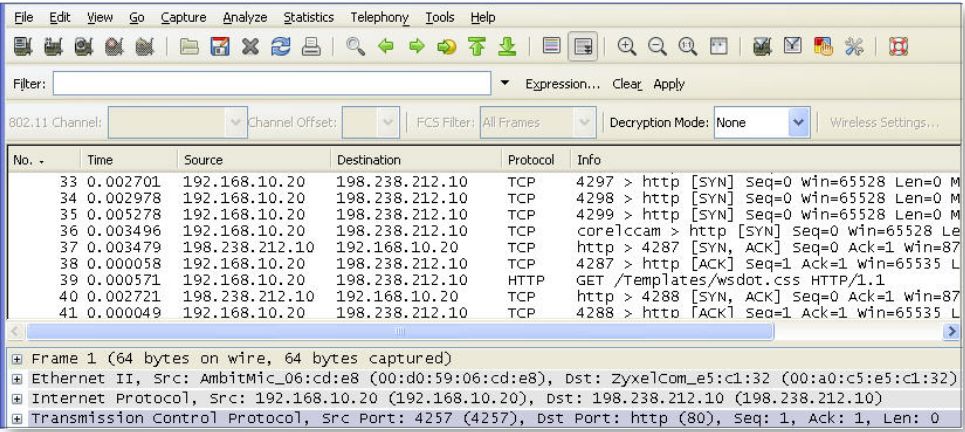Reload the capture file icon

pyautogui.click(x=281, y=47)
